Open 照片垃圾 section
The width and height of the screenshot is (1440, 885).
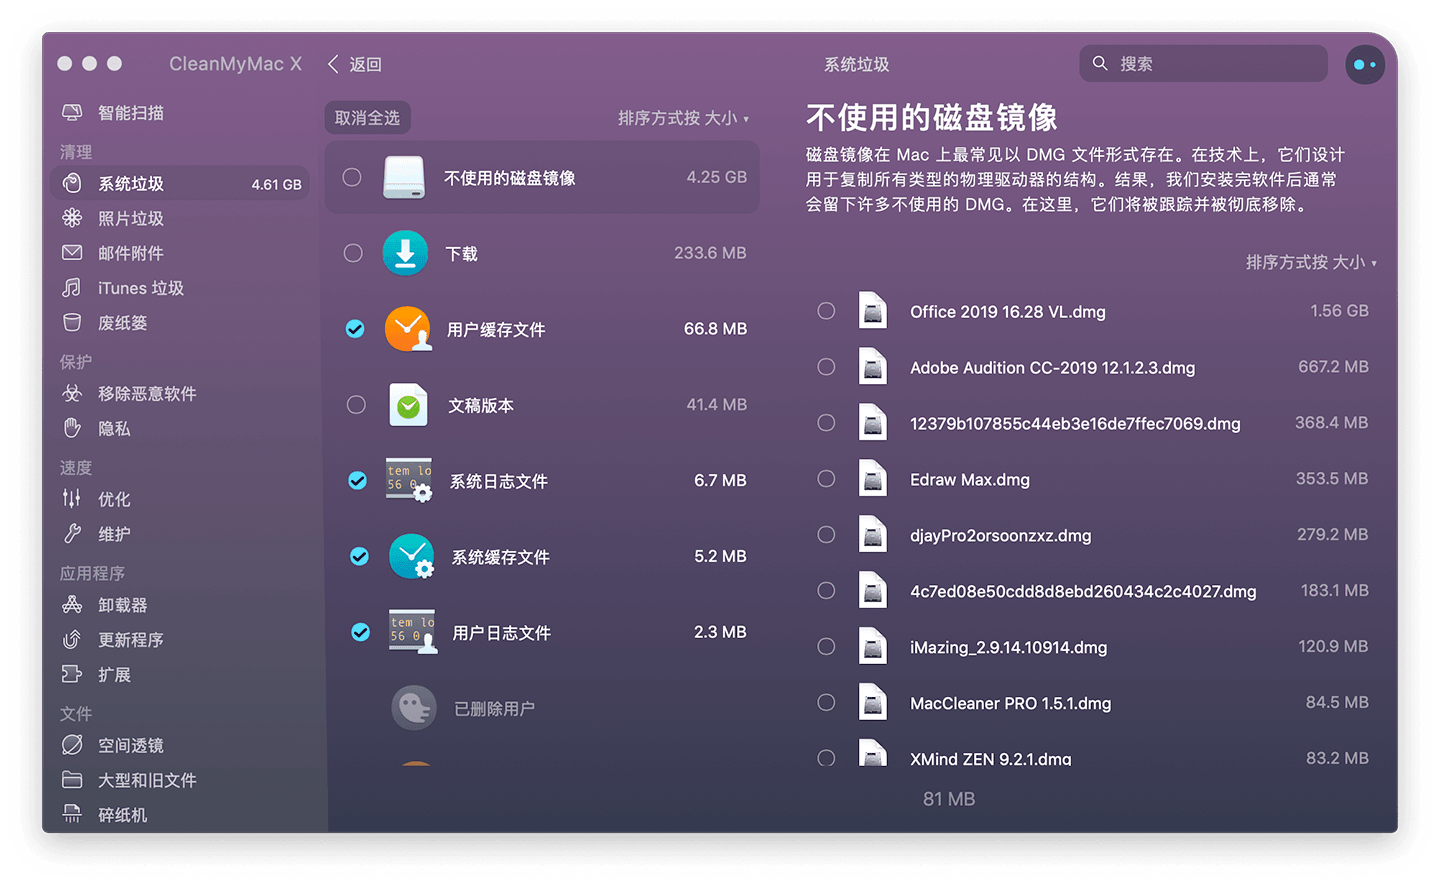click(130, 218)
